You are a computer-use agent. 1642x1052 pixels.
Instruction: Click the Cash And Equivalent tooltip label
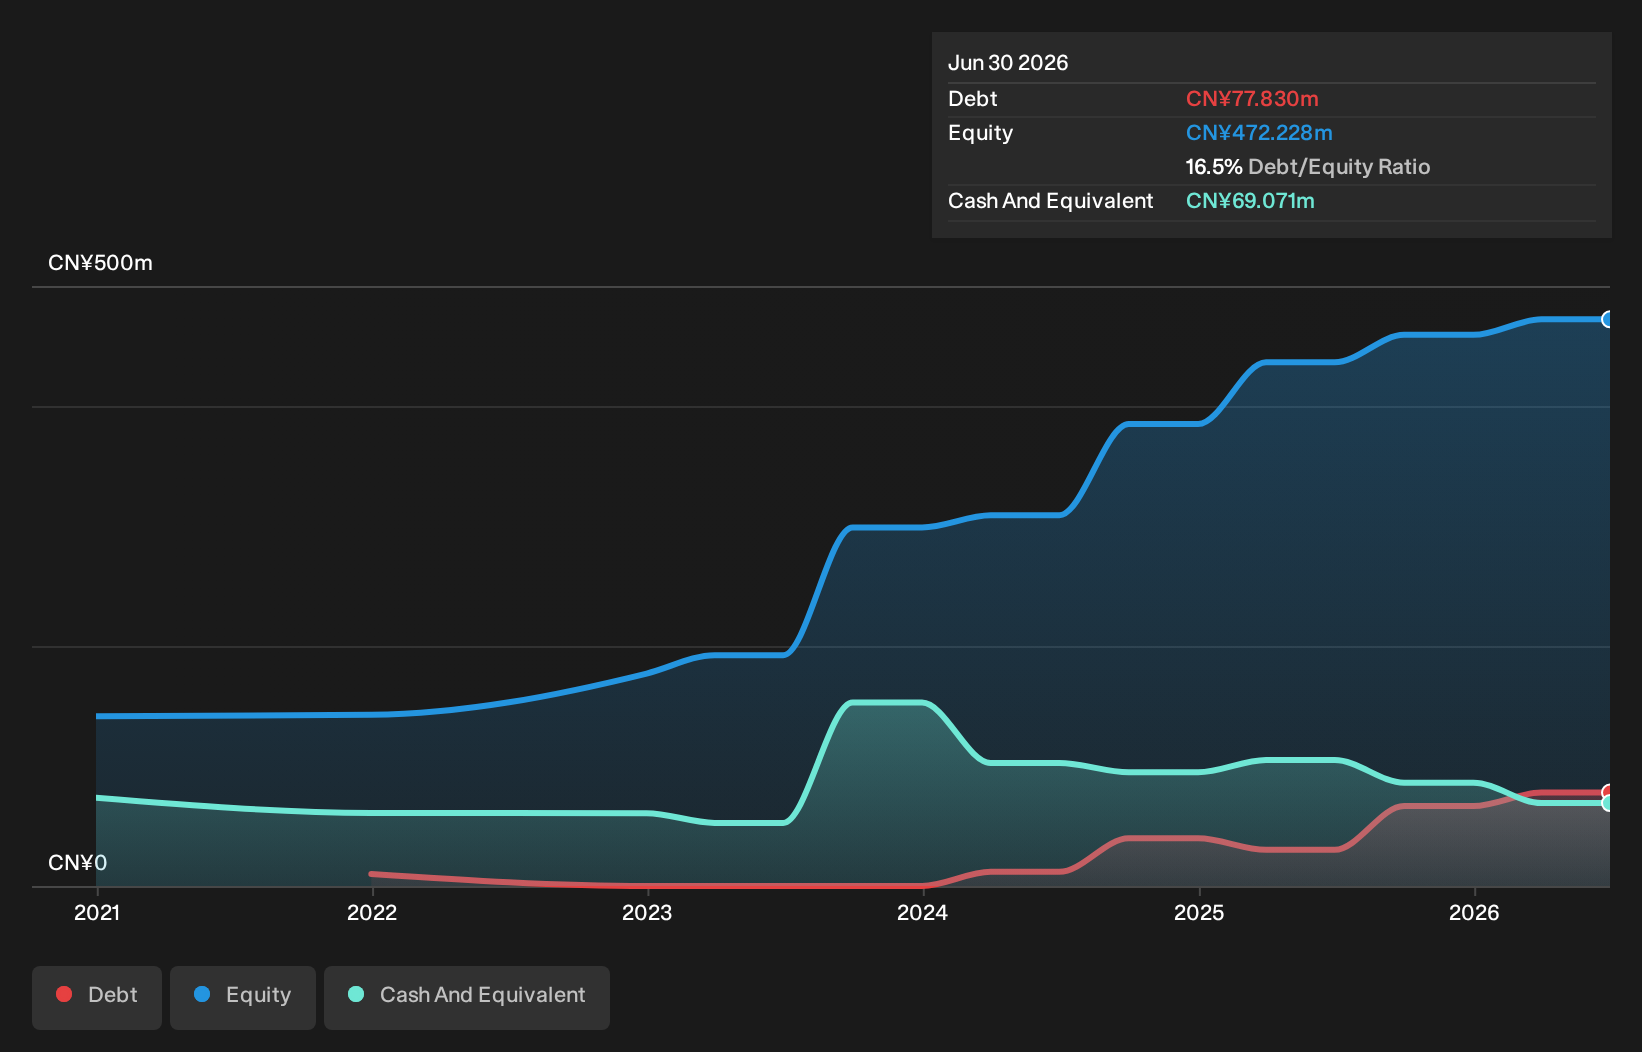[x=1050, y=201]
